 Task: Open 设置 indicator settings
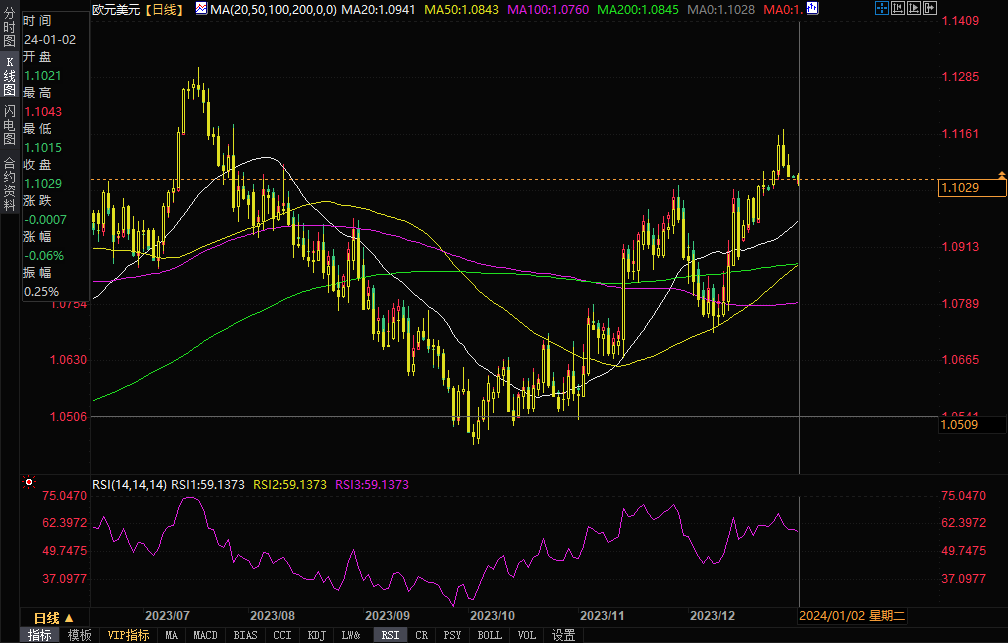coord(563,635)
